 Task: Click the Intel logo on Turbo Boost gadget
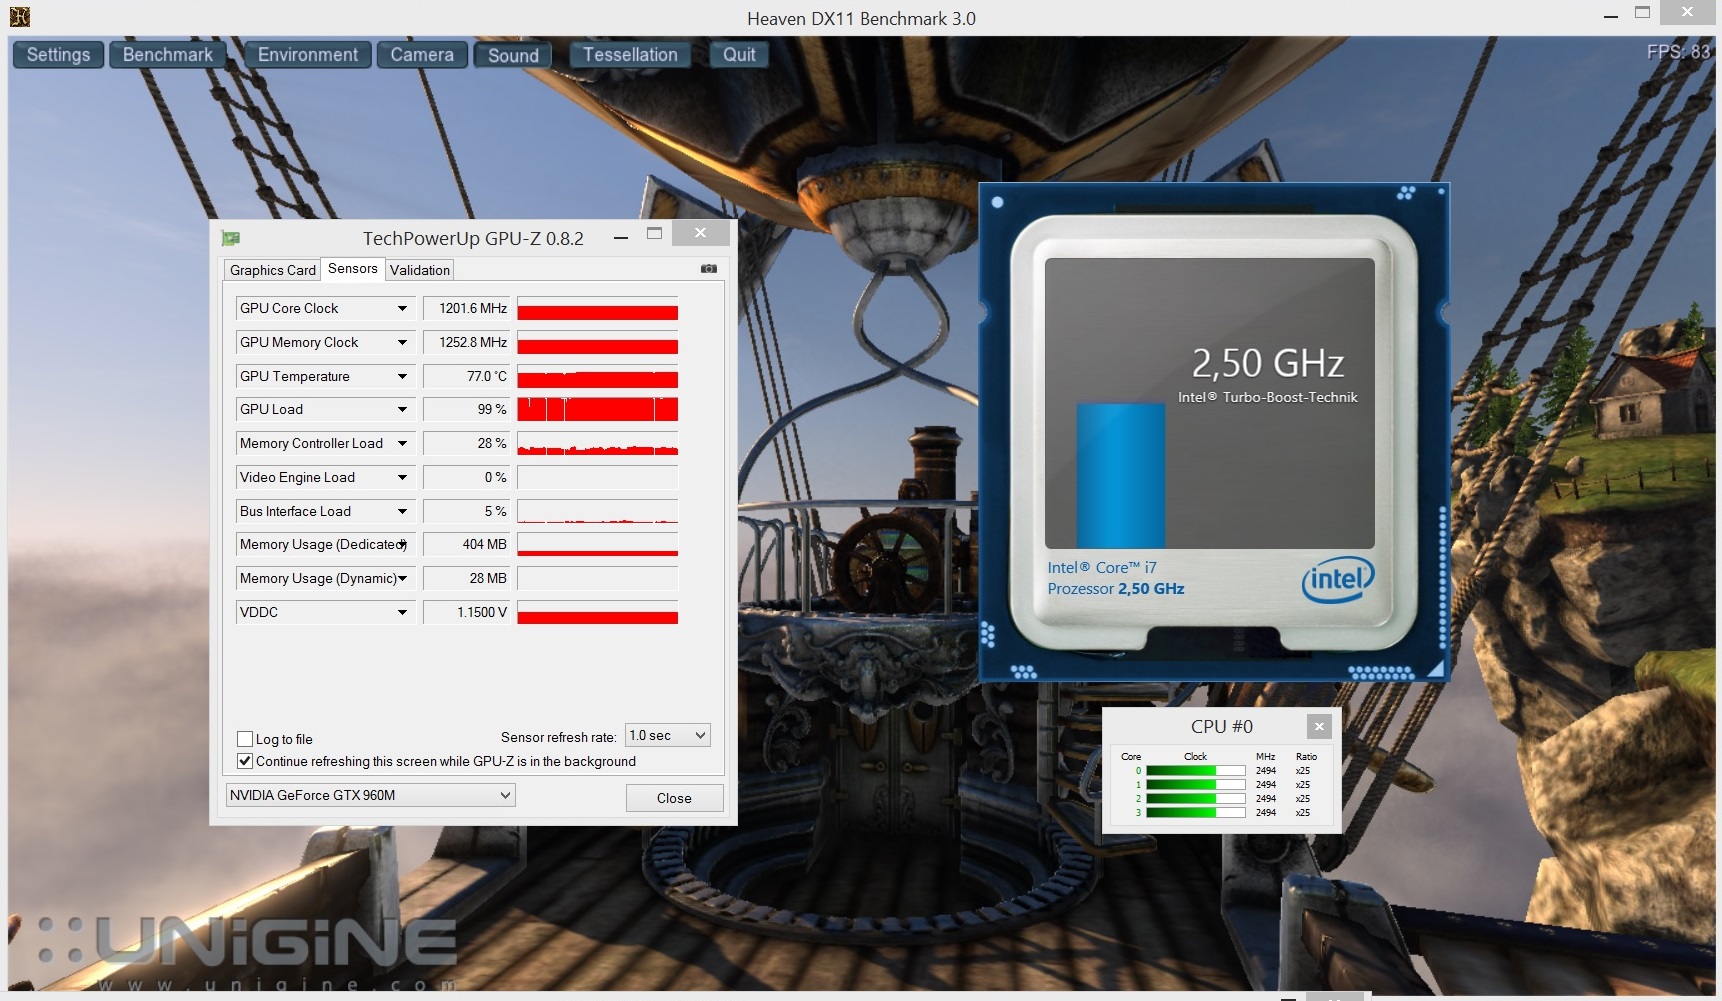pyautogui.click(x=1338, y=579)
